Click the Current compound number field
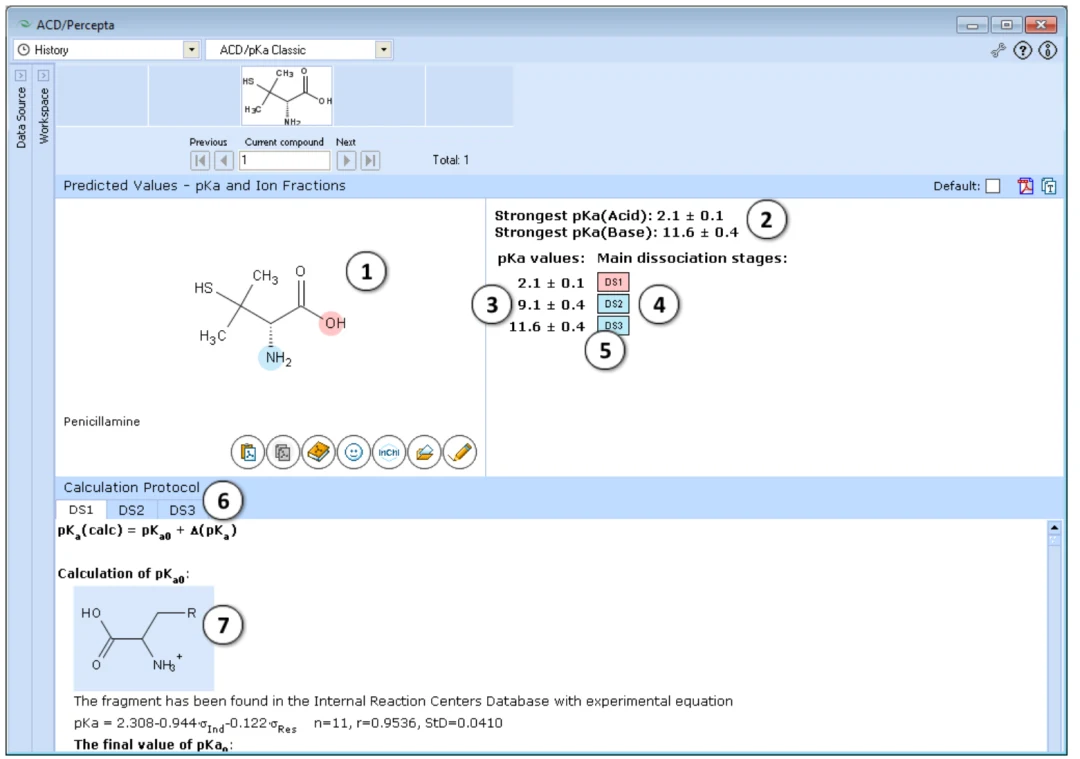Image resolution: width=1080 pixels, height=759 pixels. (x=284, y=160)
